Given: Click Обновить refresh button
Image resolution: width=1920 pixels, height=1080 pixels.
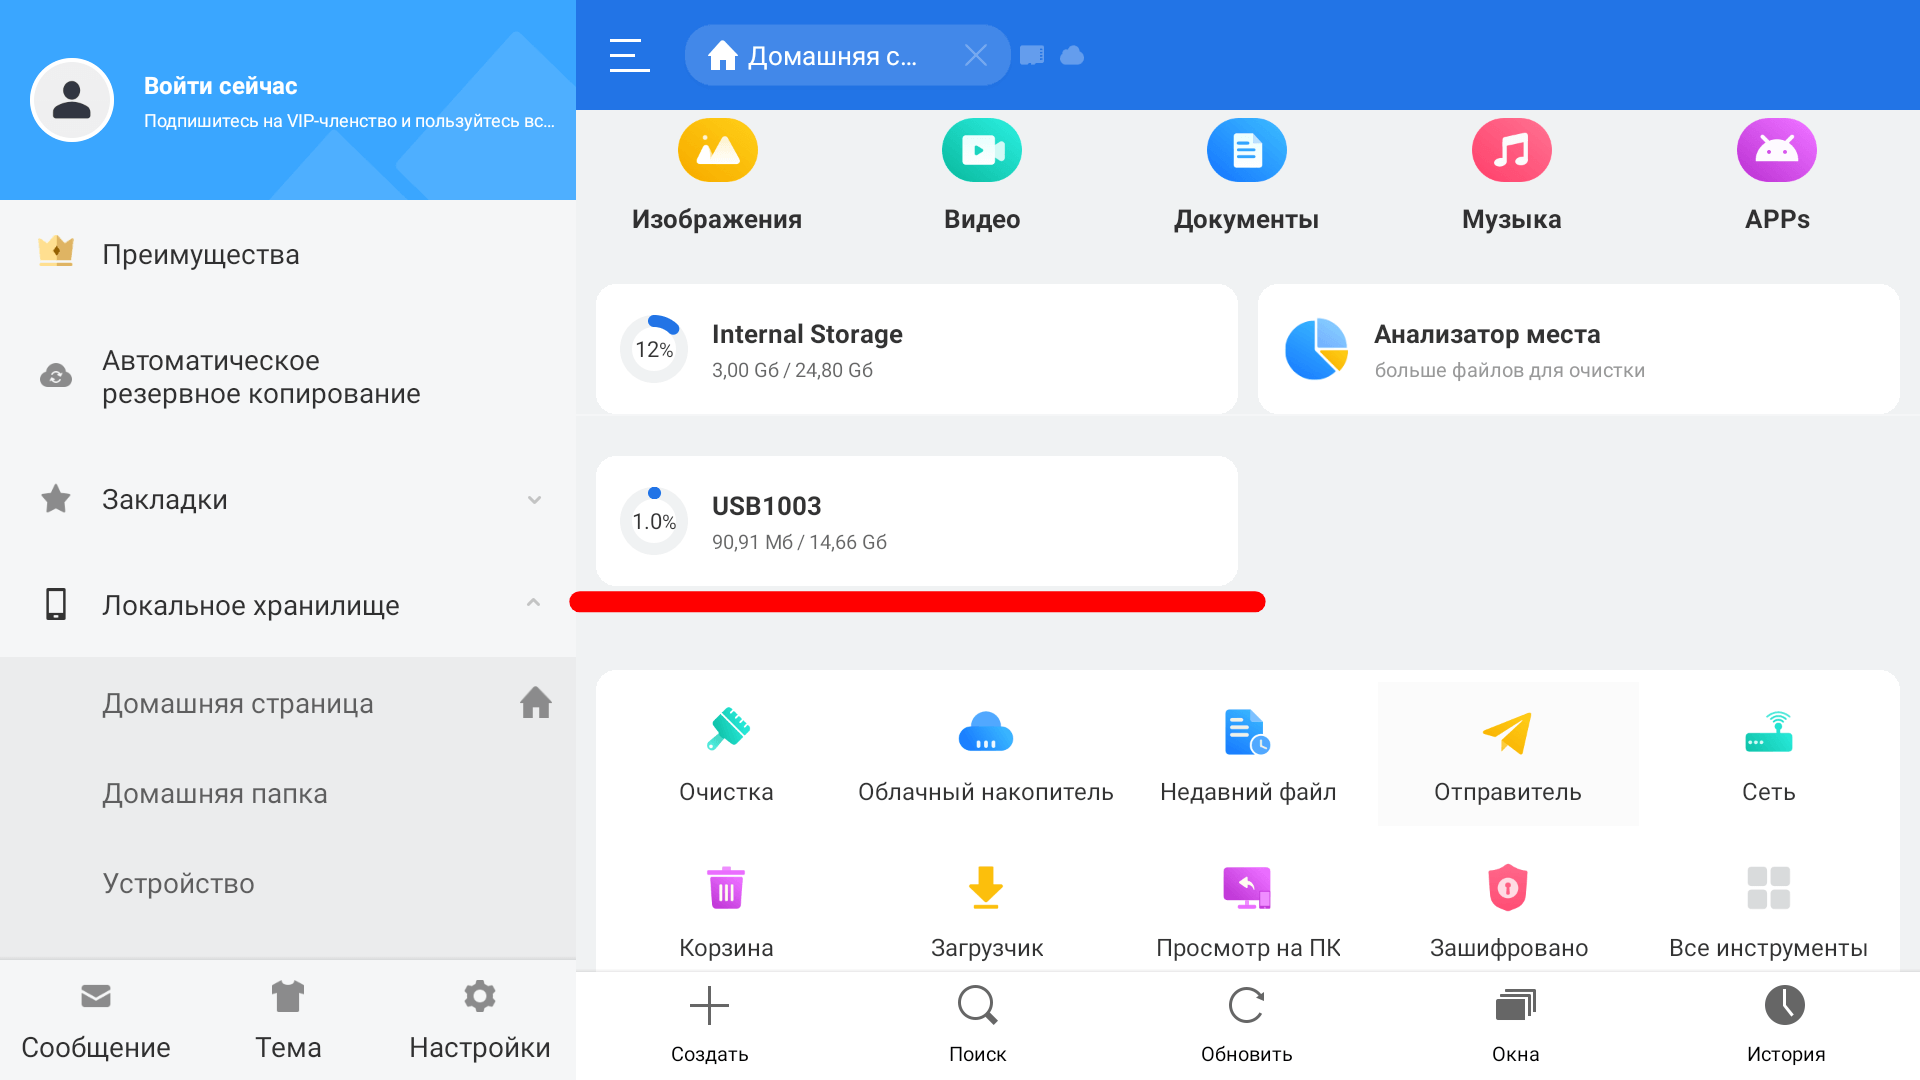Looking at the screenshot, I should [1247, 1025].
